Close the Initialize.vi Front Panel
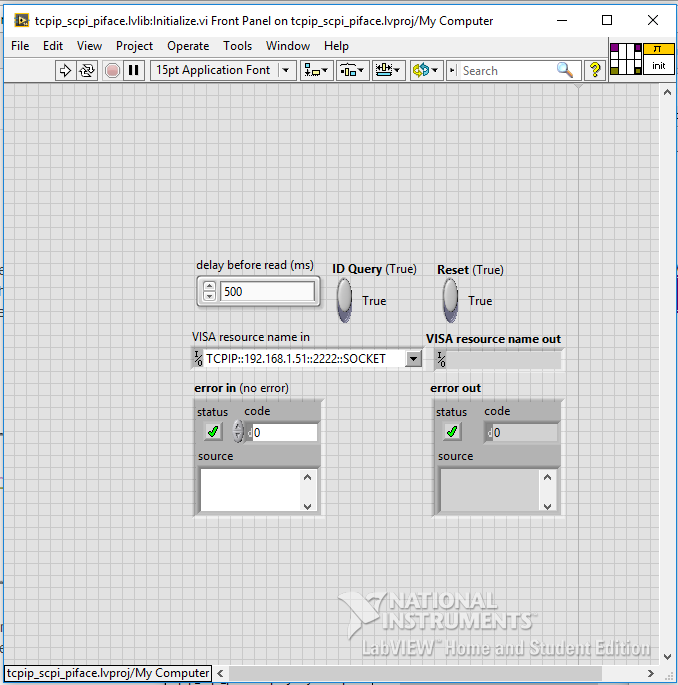The height and width of the screenshot is (685, 678). pos(653,21)
